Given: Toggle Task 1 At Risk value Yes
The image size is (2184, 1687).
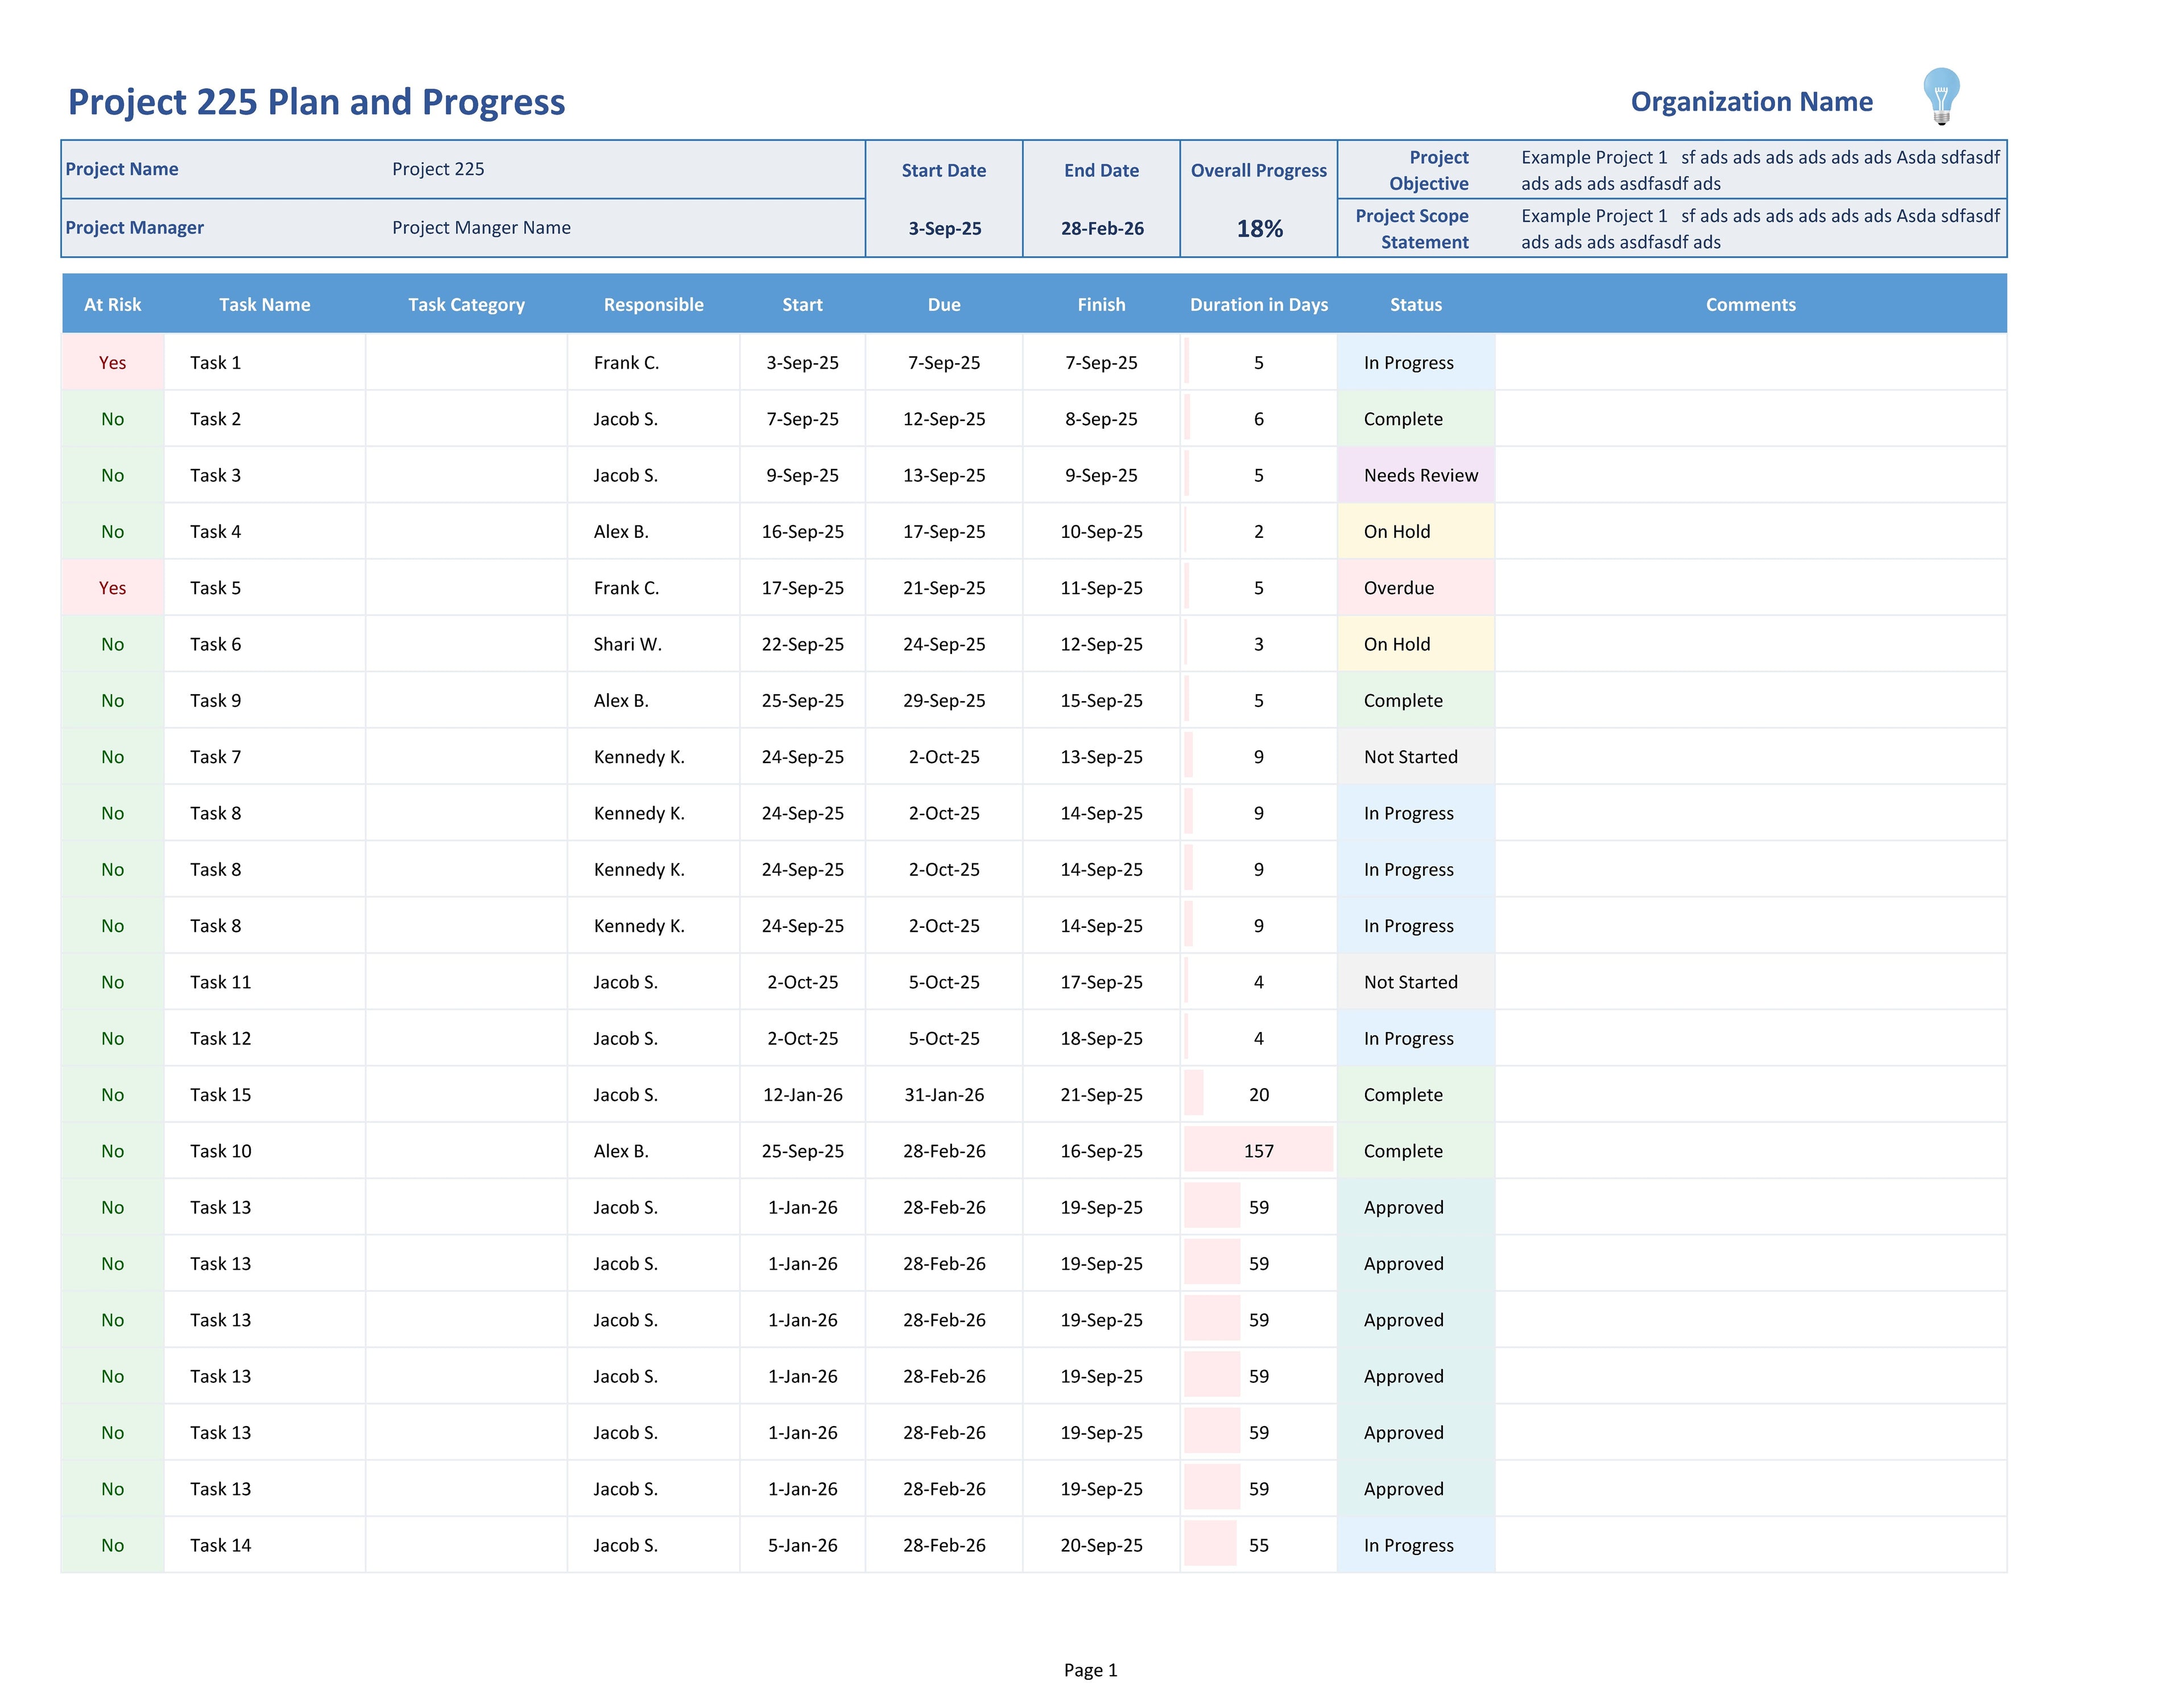Looking at the screenshot, I should coord(112,363).
